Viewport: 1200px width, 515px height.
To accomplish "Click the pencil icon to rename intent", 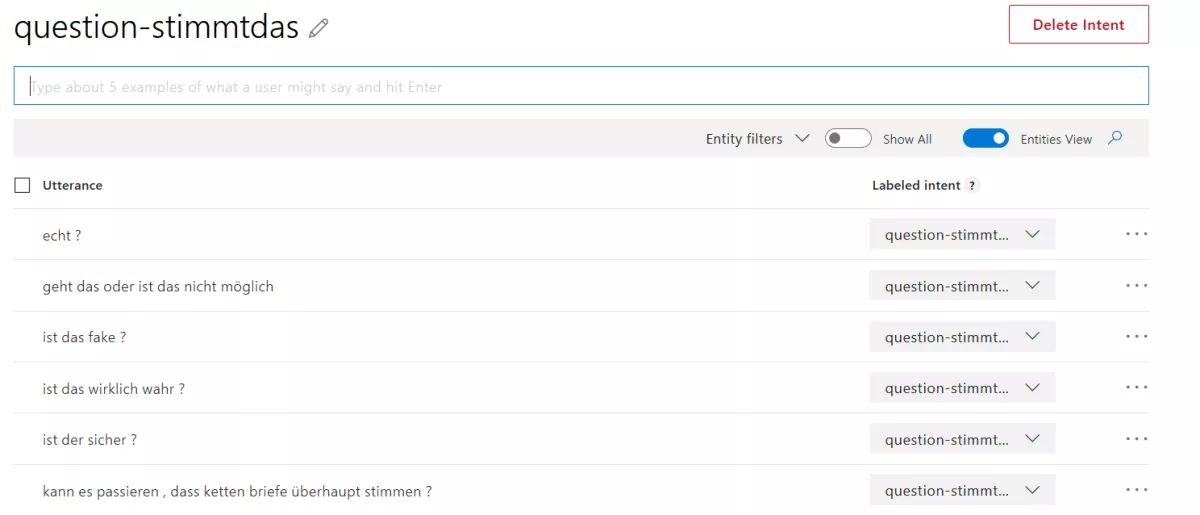I will pyautogui.click(x=319, y=29).
